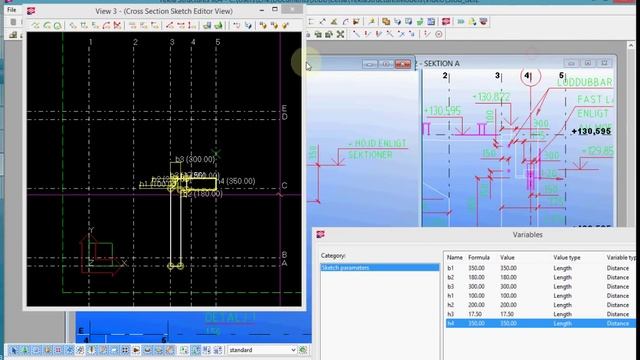Click the orange copy icon in main toolbar
Screen dimensions: 640x360
click(386, 22)
